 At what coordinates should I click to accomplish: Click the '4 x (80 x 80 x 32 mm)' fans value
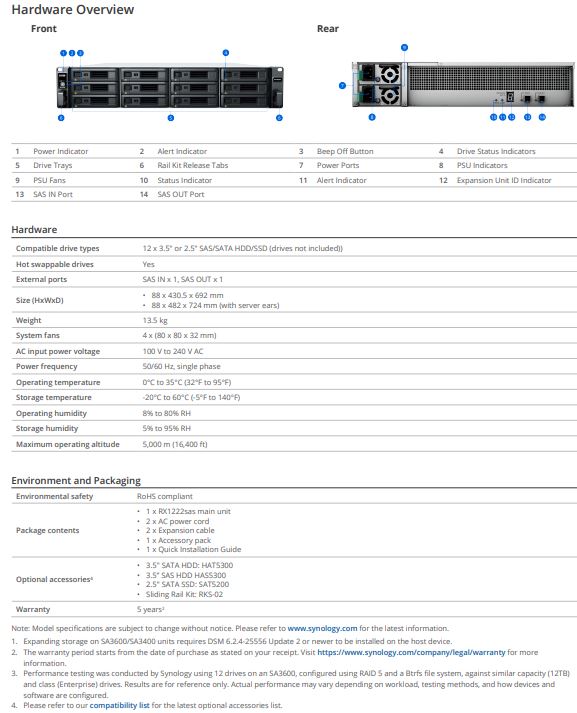tap(179, 335)
